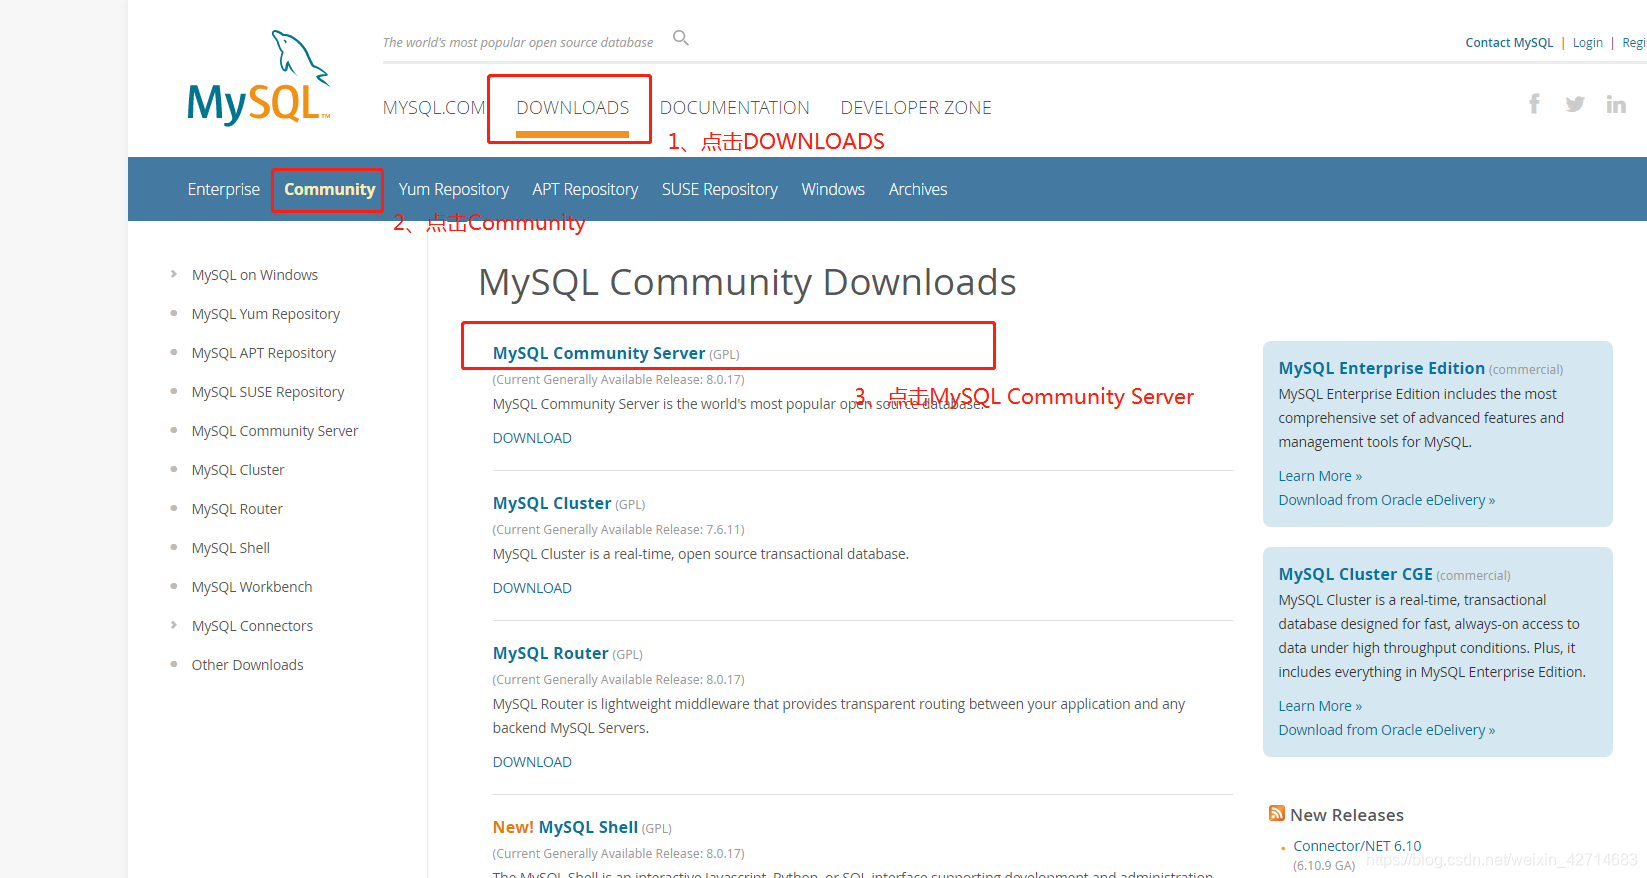The image size is (1647, 878).
Task: Click Oracle eDelivery link under Enterprise Edition
Action: tap(1387, 500)
